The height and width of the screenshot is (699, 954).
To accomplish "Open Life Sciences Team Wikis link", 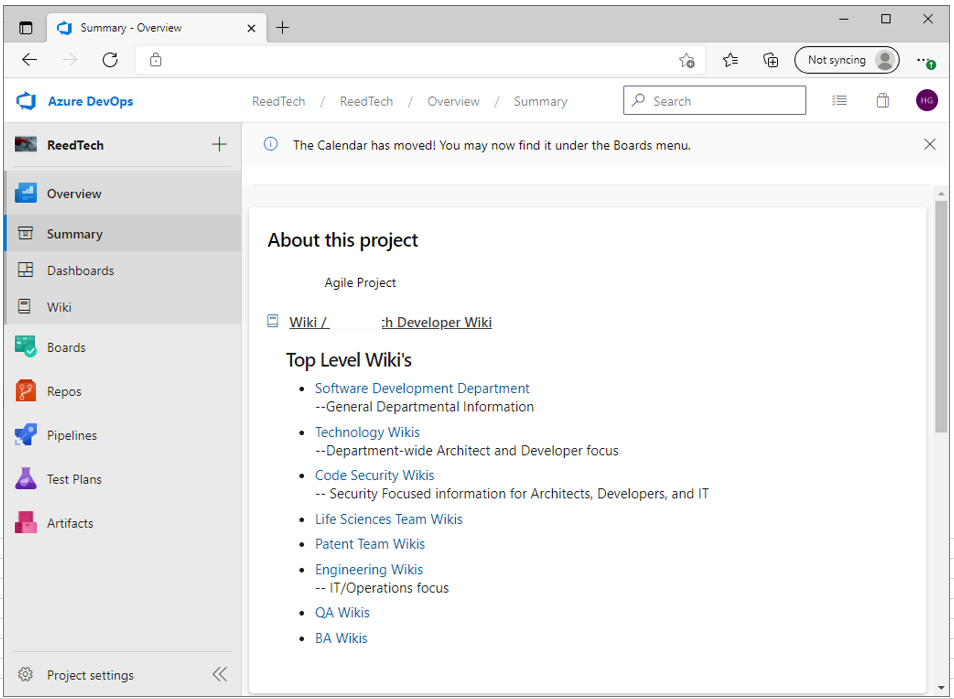I will pyautogui.click(x=388, y=519).
